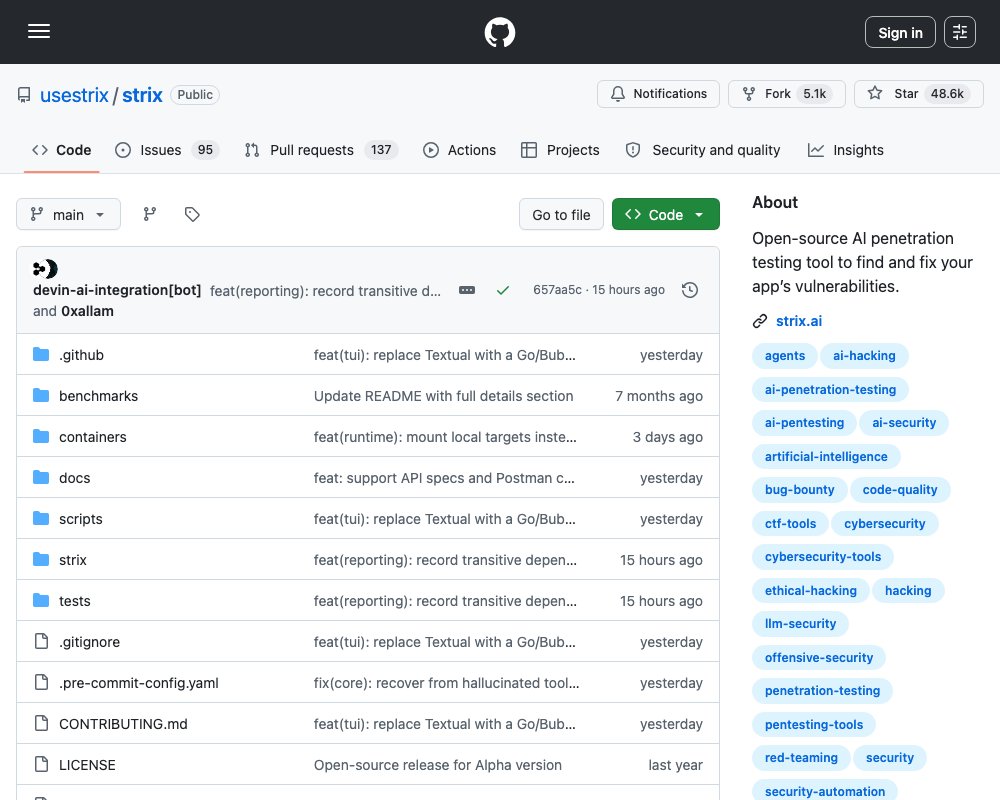The height and width of the screenshot is (800, 1000).
Task: Open the Projects tab
Action: (x=560, y=150)
